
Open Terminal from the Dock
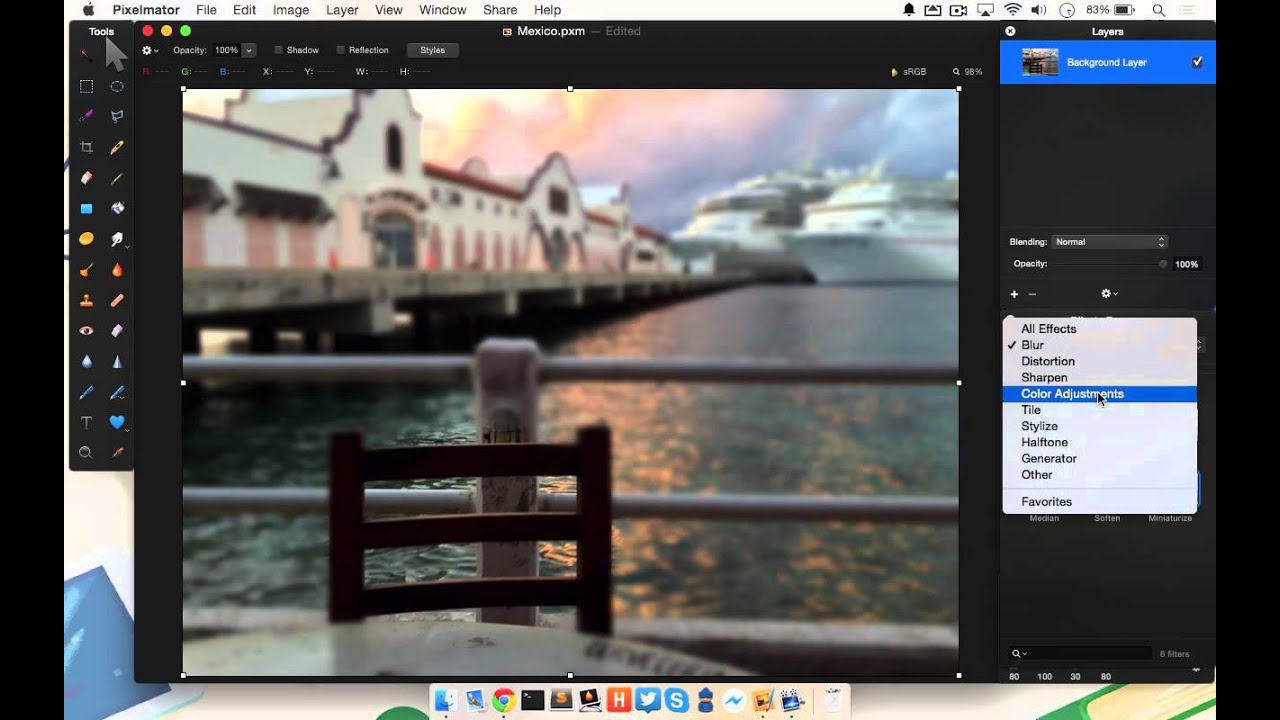coord(532,701)
